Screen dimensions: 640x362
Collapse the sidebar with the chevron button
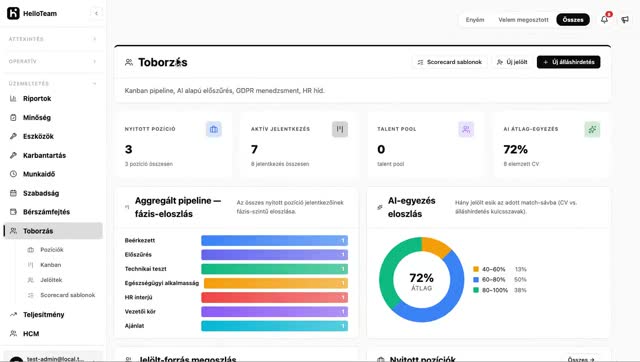[96, 13]
